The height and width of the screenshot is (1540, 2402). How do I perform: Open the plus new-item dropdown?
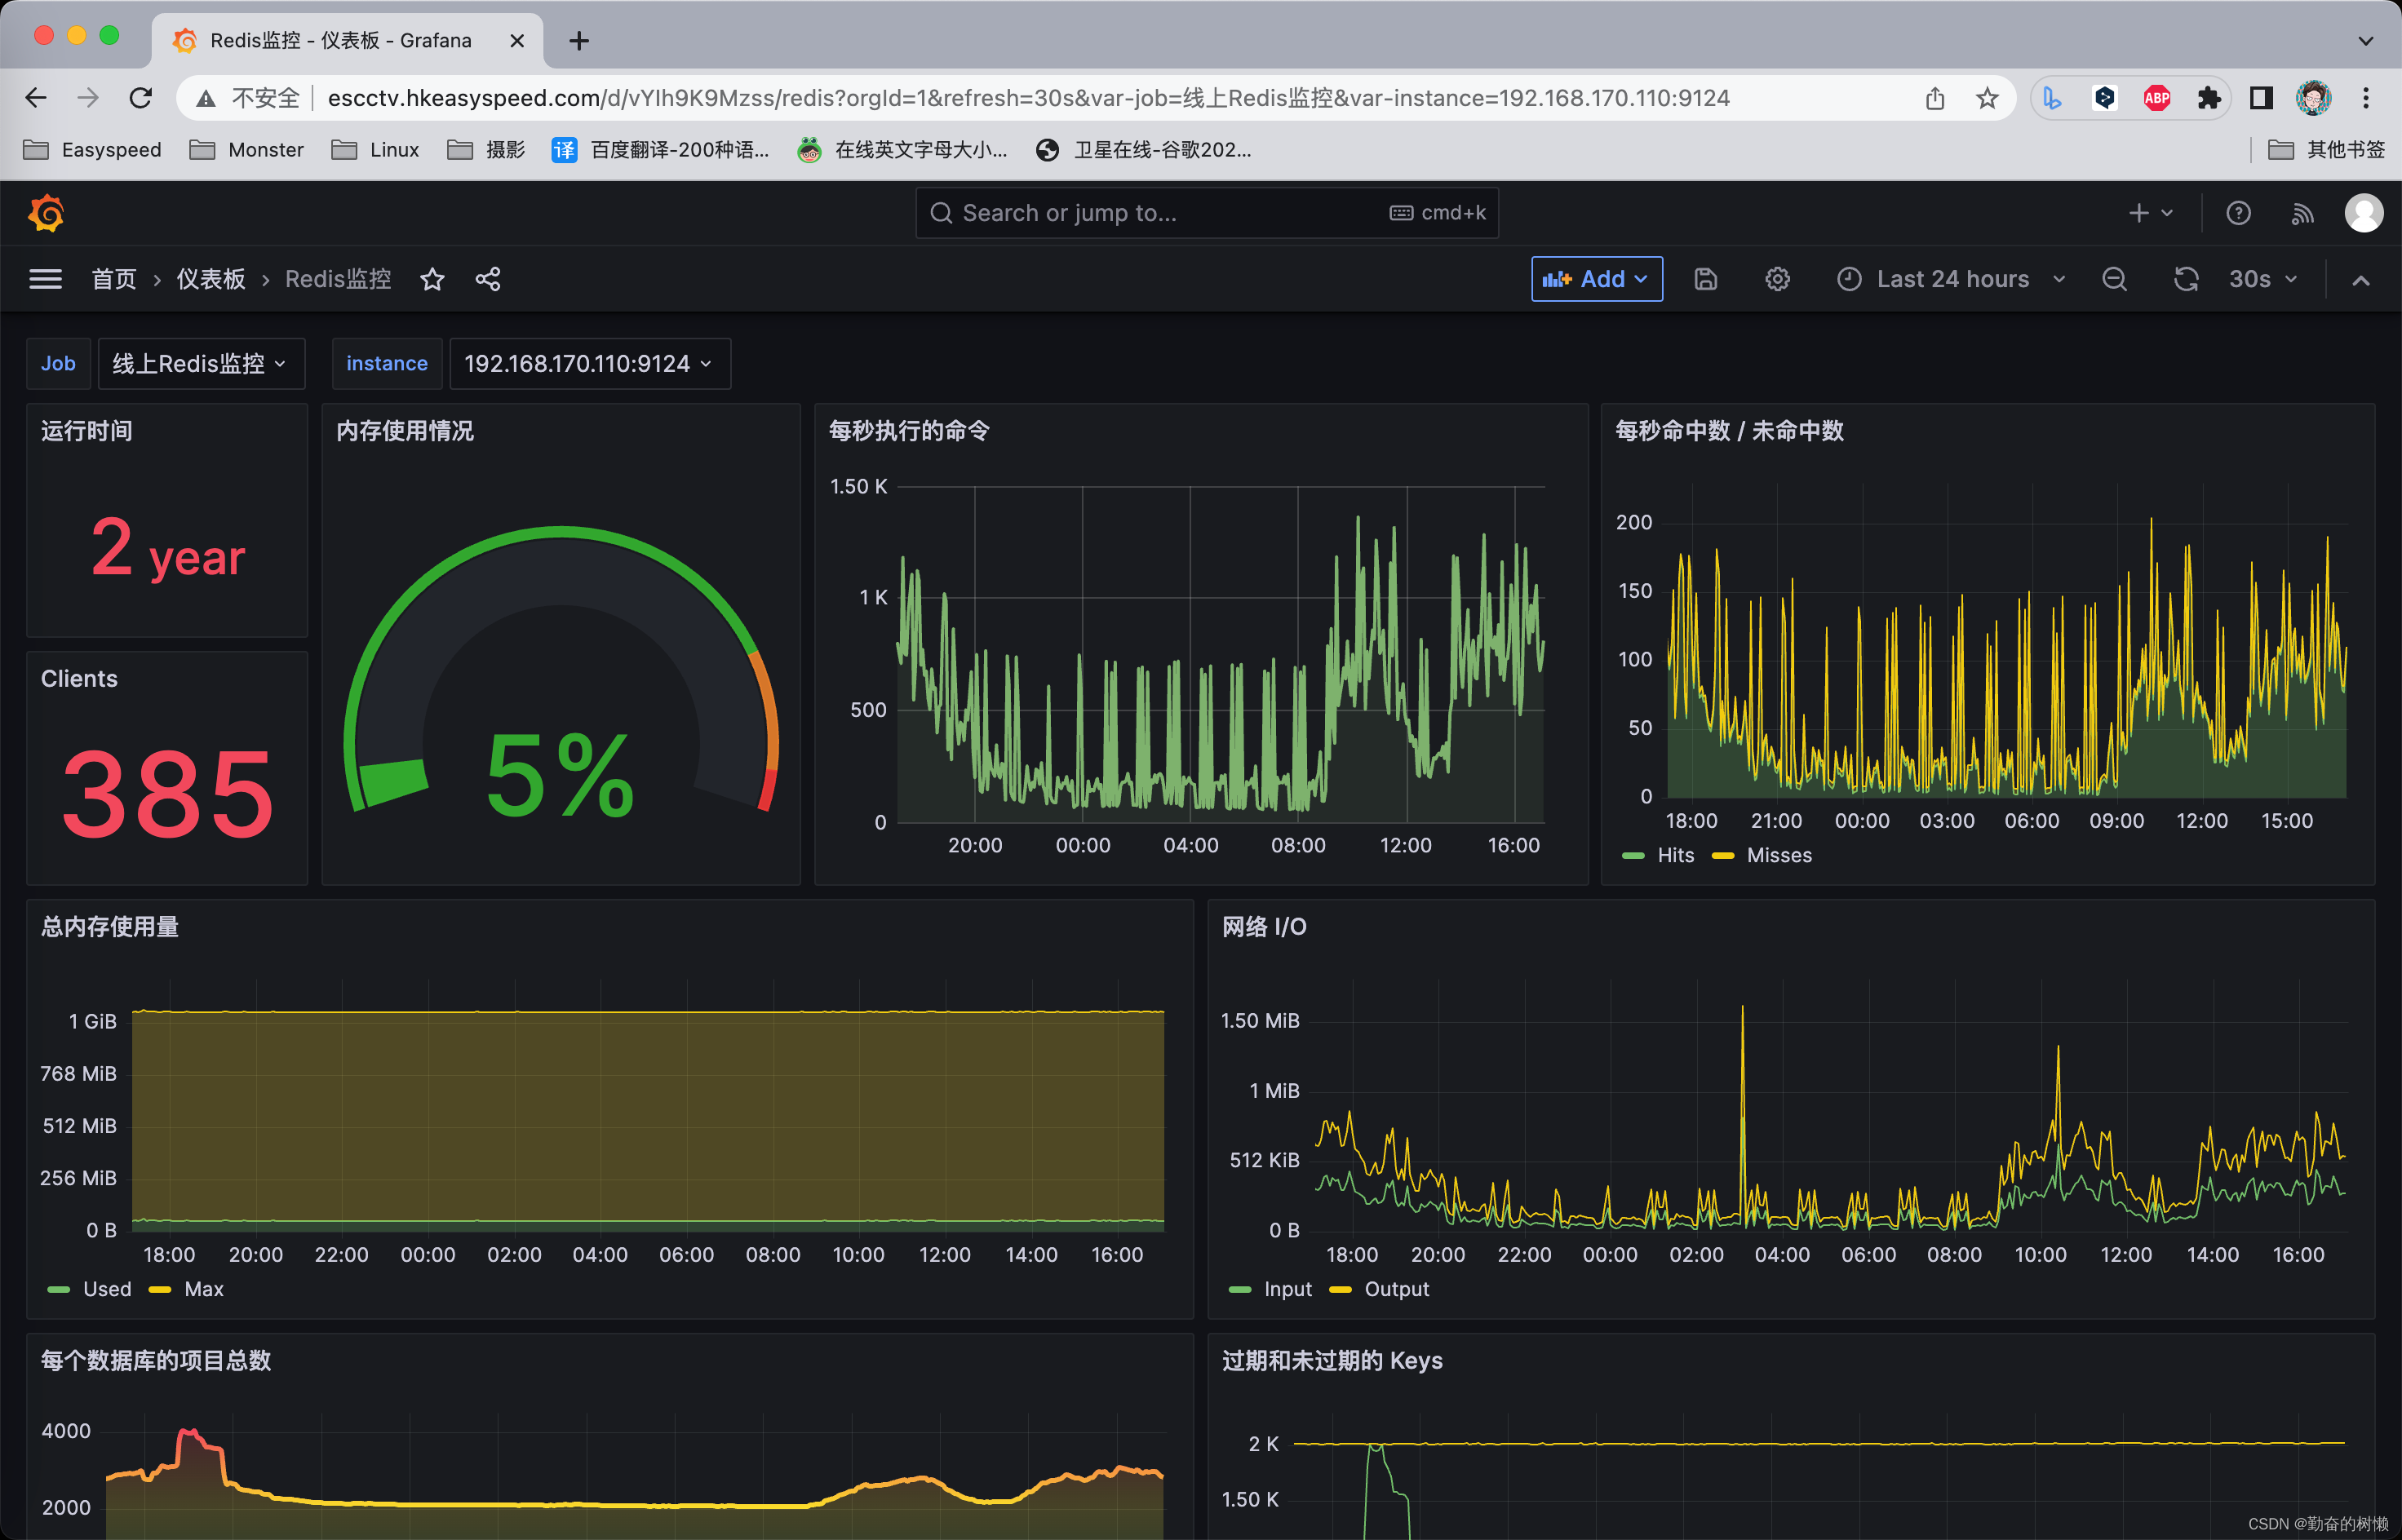(x=2150, y=213)
